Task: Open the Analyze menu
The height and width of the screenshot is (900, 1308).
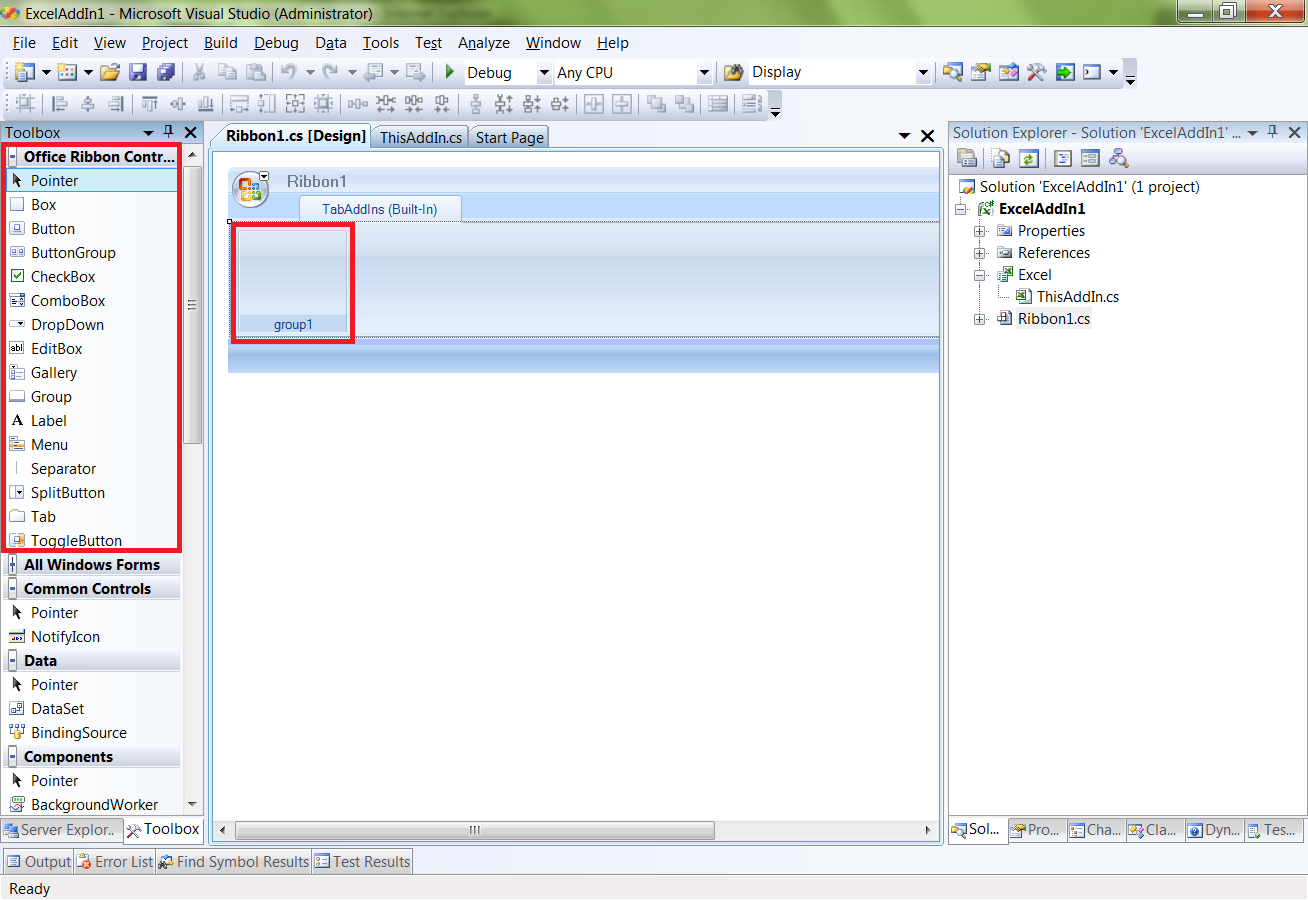Action: (x=484, y=43)
